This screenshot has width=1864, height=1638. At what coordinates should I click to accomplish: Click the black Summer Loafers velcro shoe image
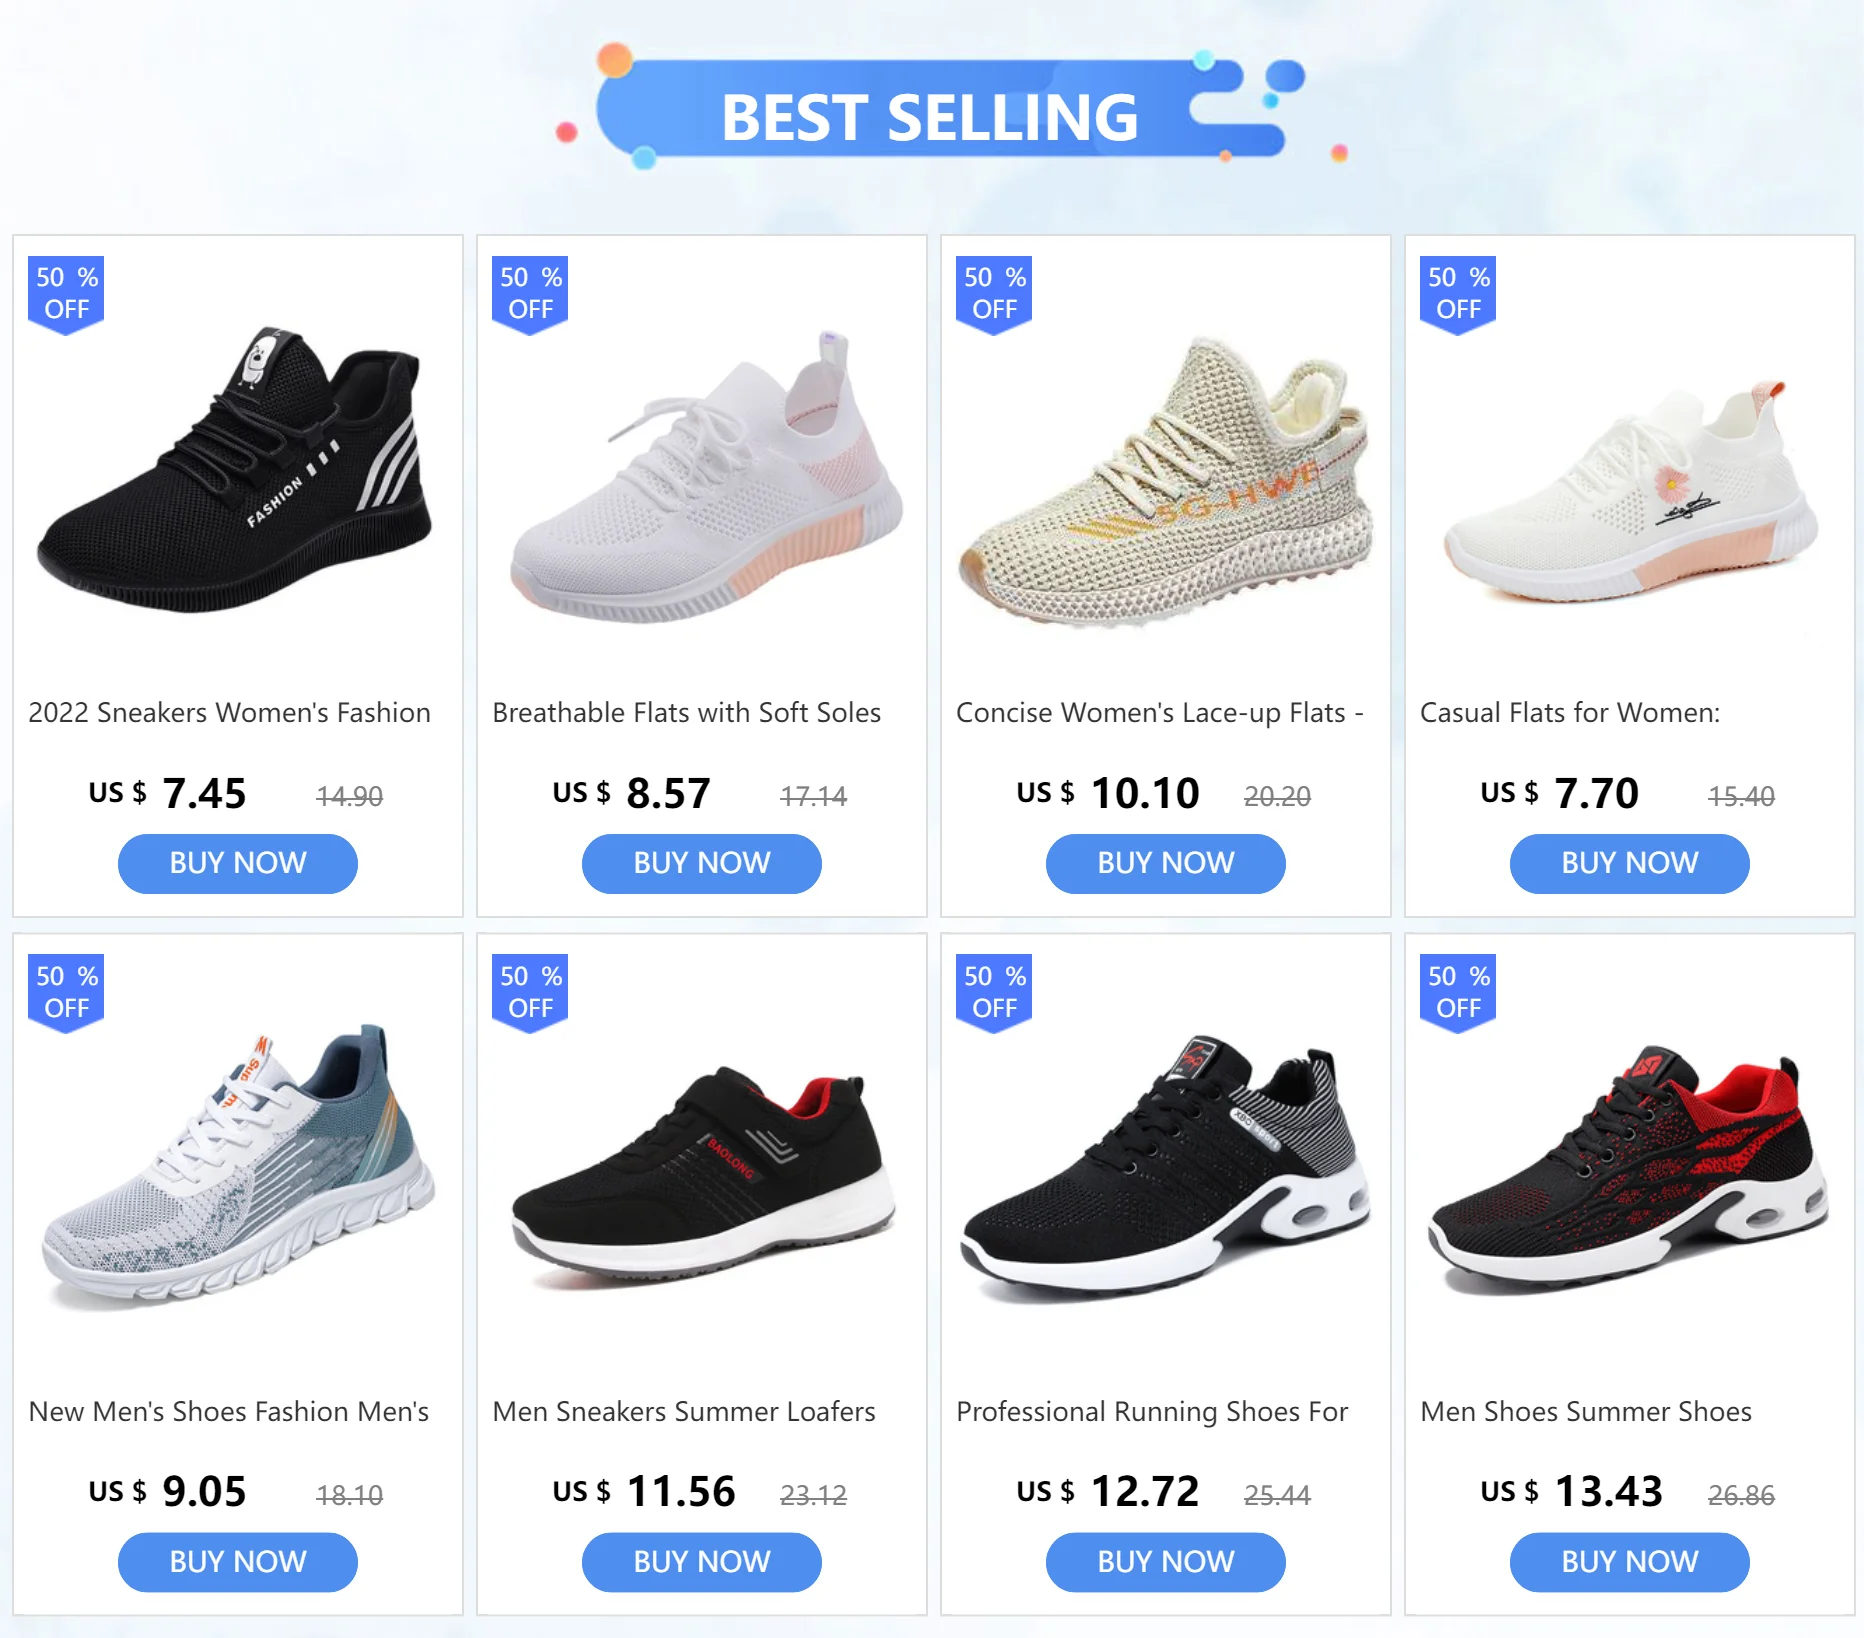click(x=704, y=1170)
